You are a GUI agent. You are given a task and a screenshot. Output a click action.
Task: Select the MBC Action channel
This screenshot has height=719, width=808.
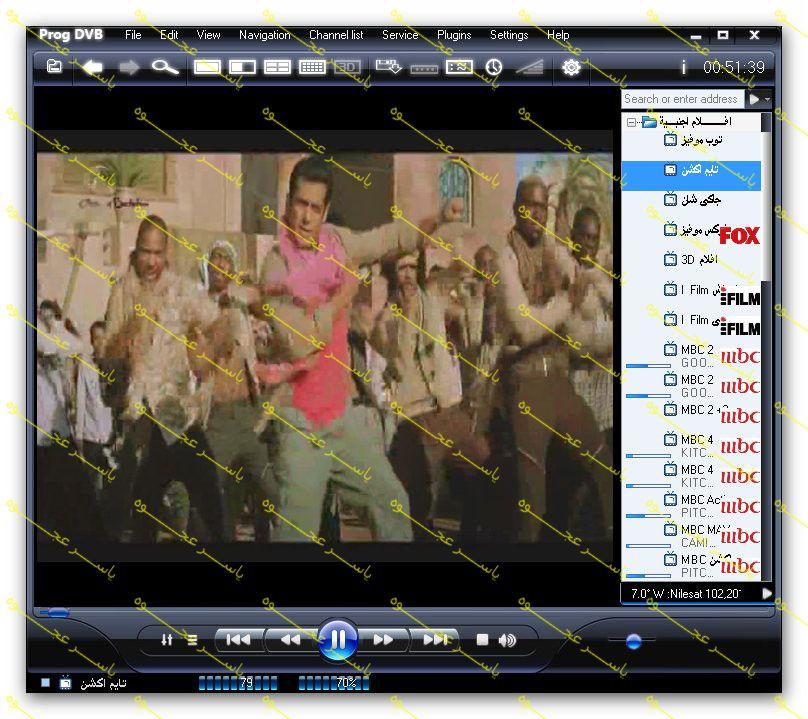point(692,506)
